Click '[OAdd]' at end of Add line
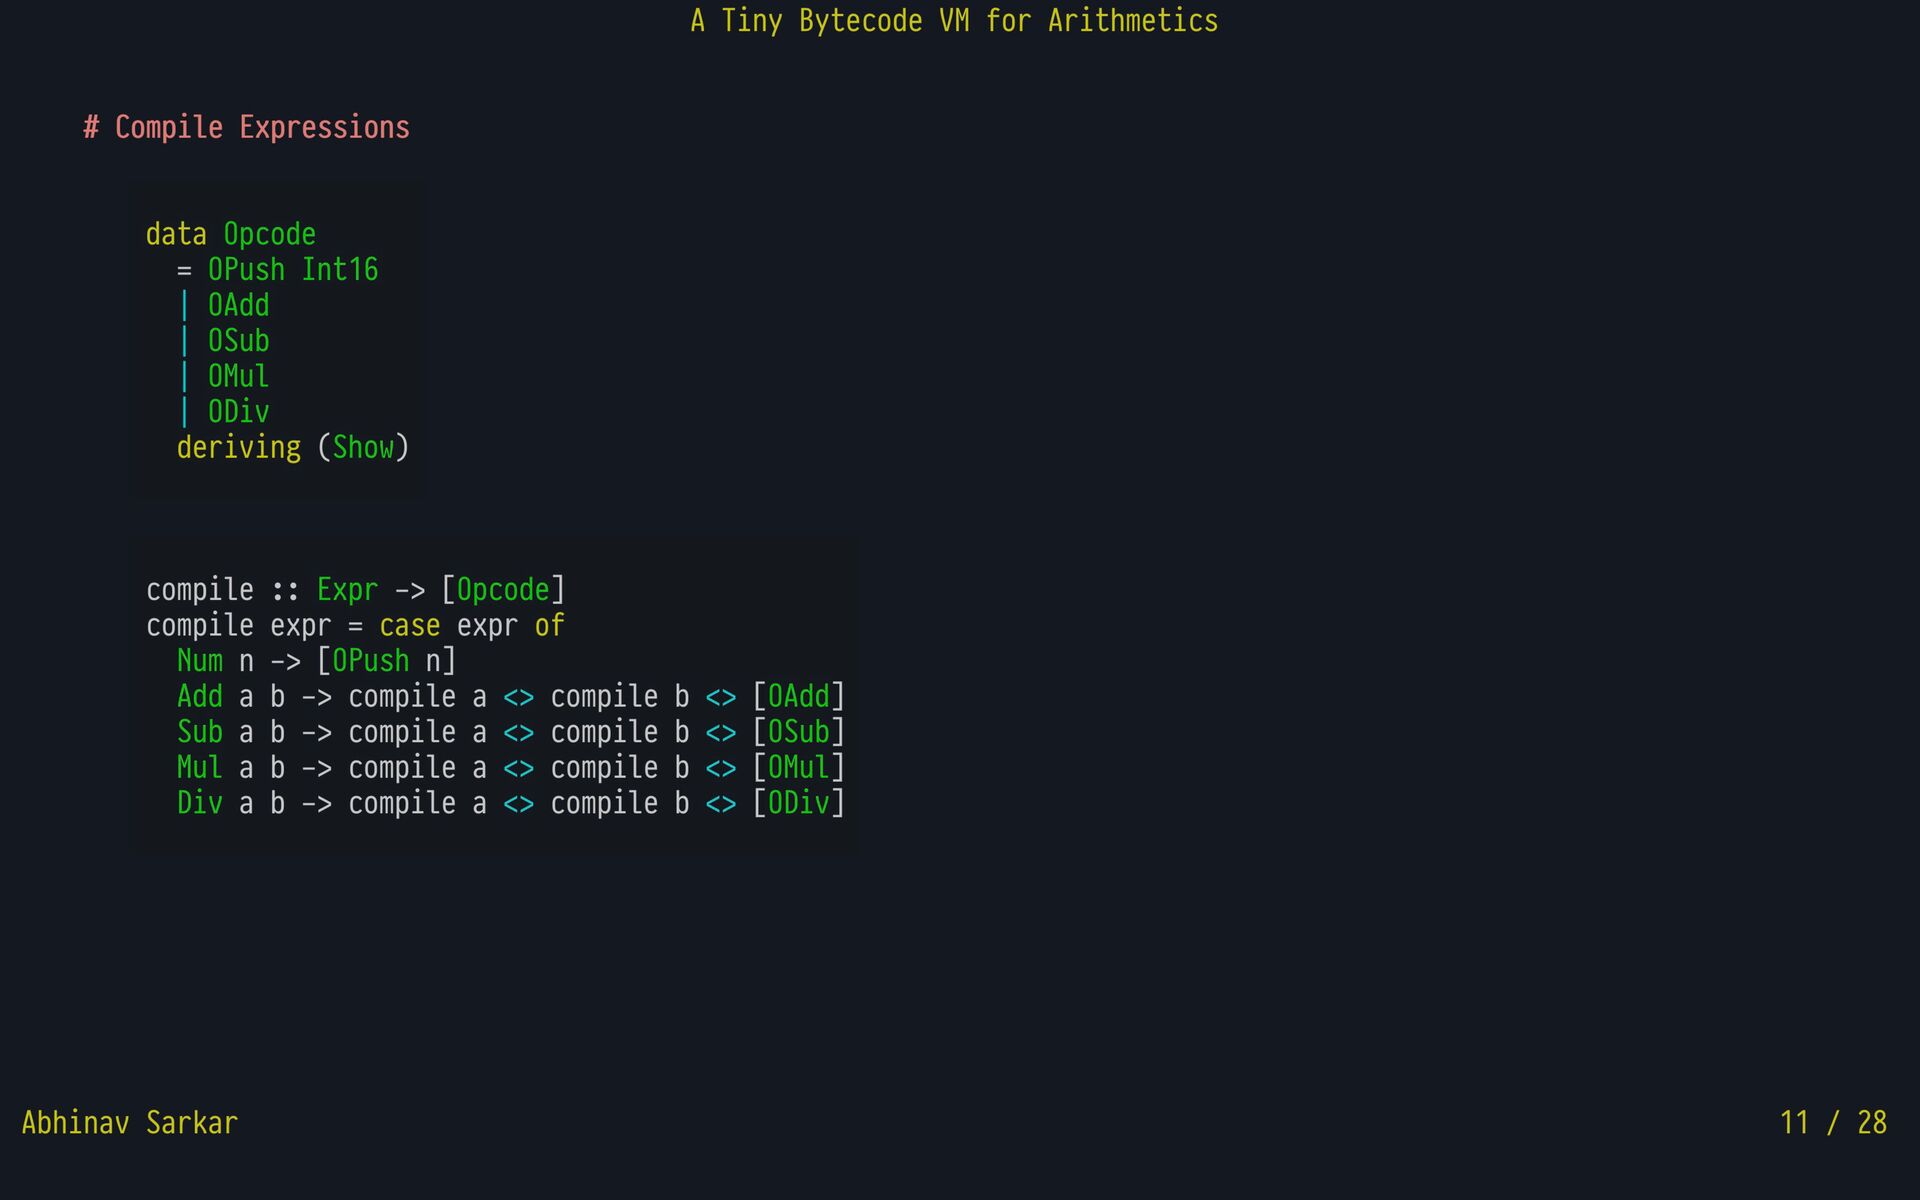Screen dimensions: 1920x1200 (x=799, y=697)
